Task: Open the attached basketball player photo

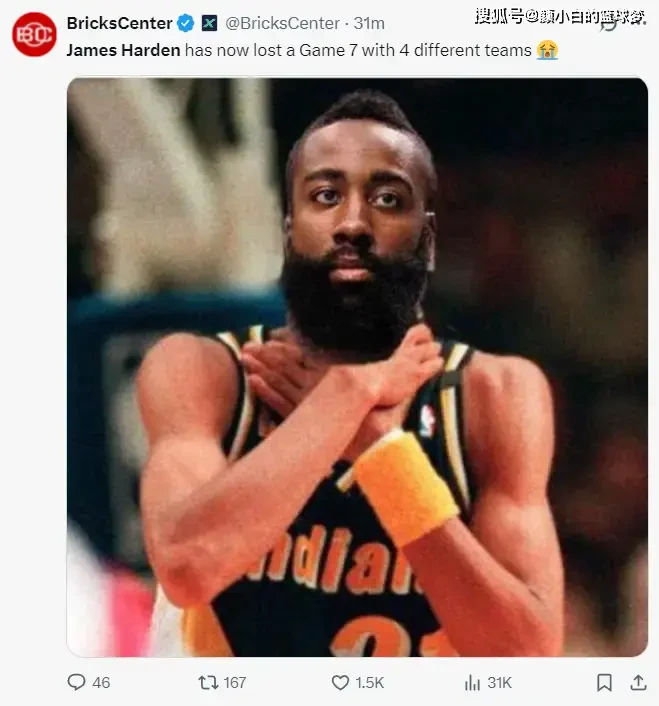Action: click(x=357, y=367)
